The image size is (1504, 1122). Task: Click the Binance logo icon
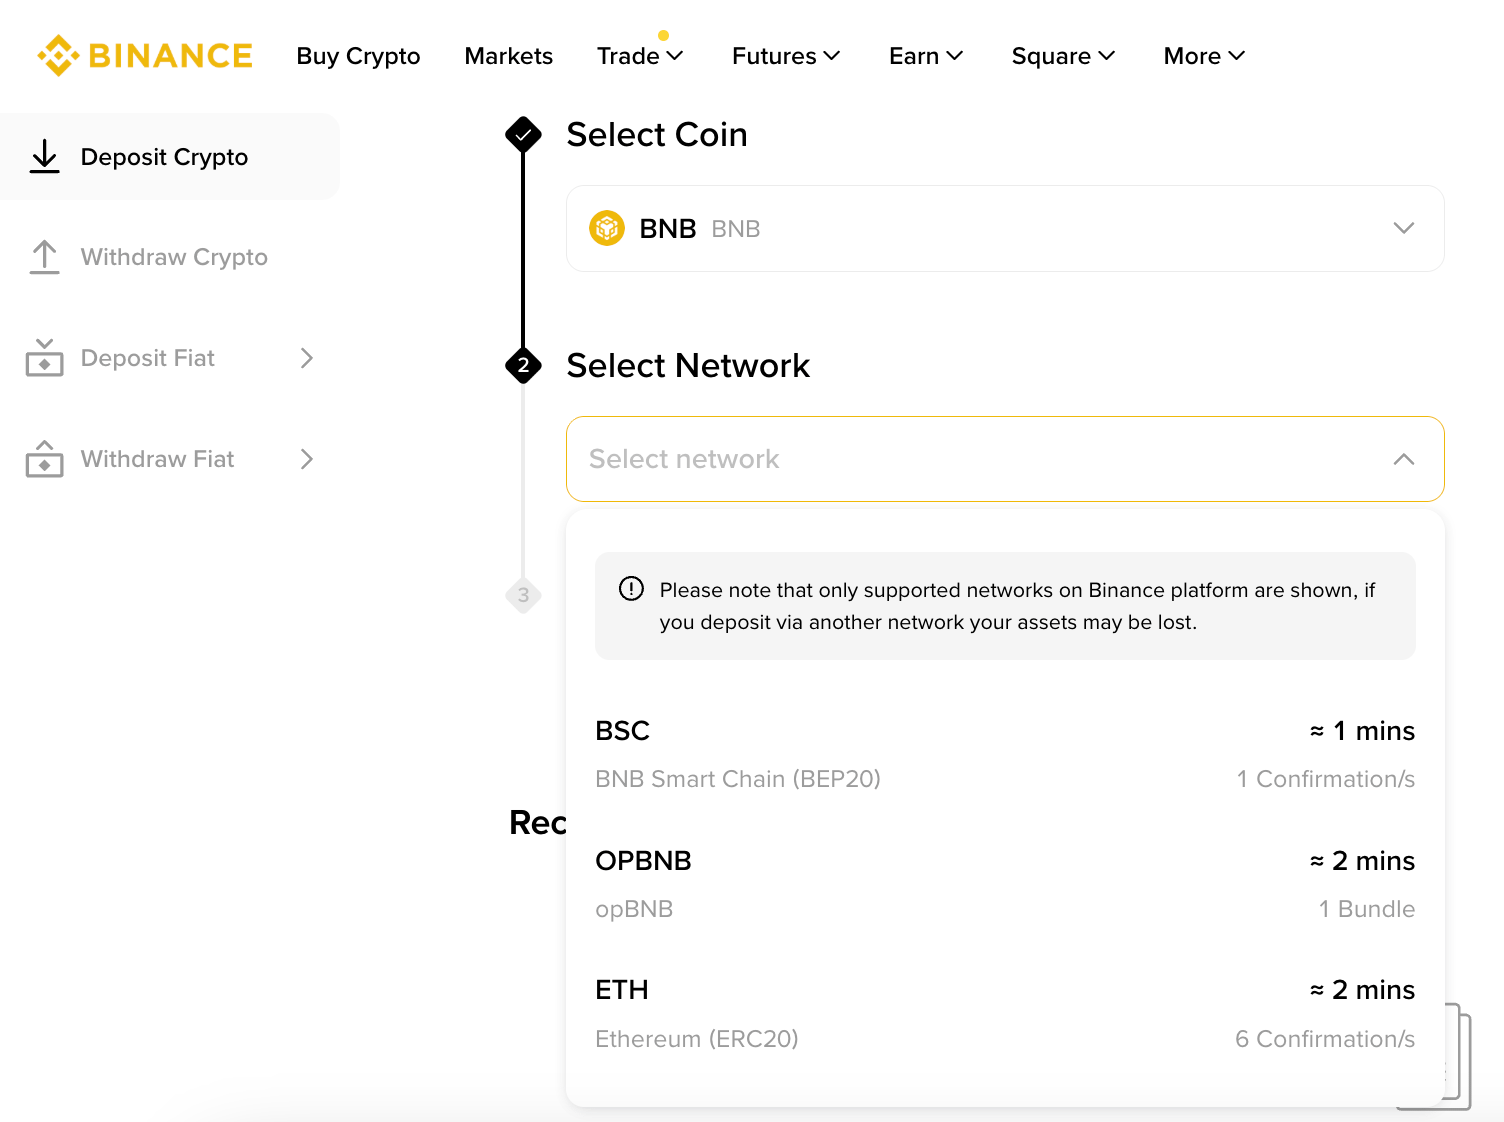(58, 56)
